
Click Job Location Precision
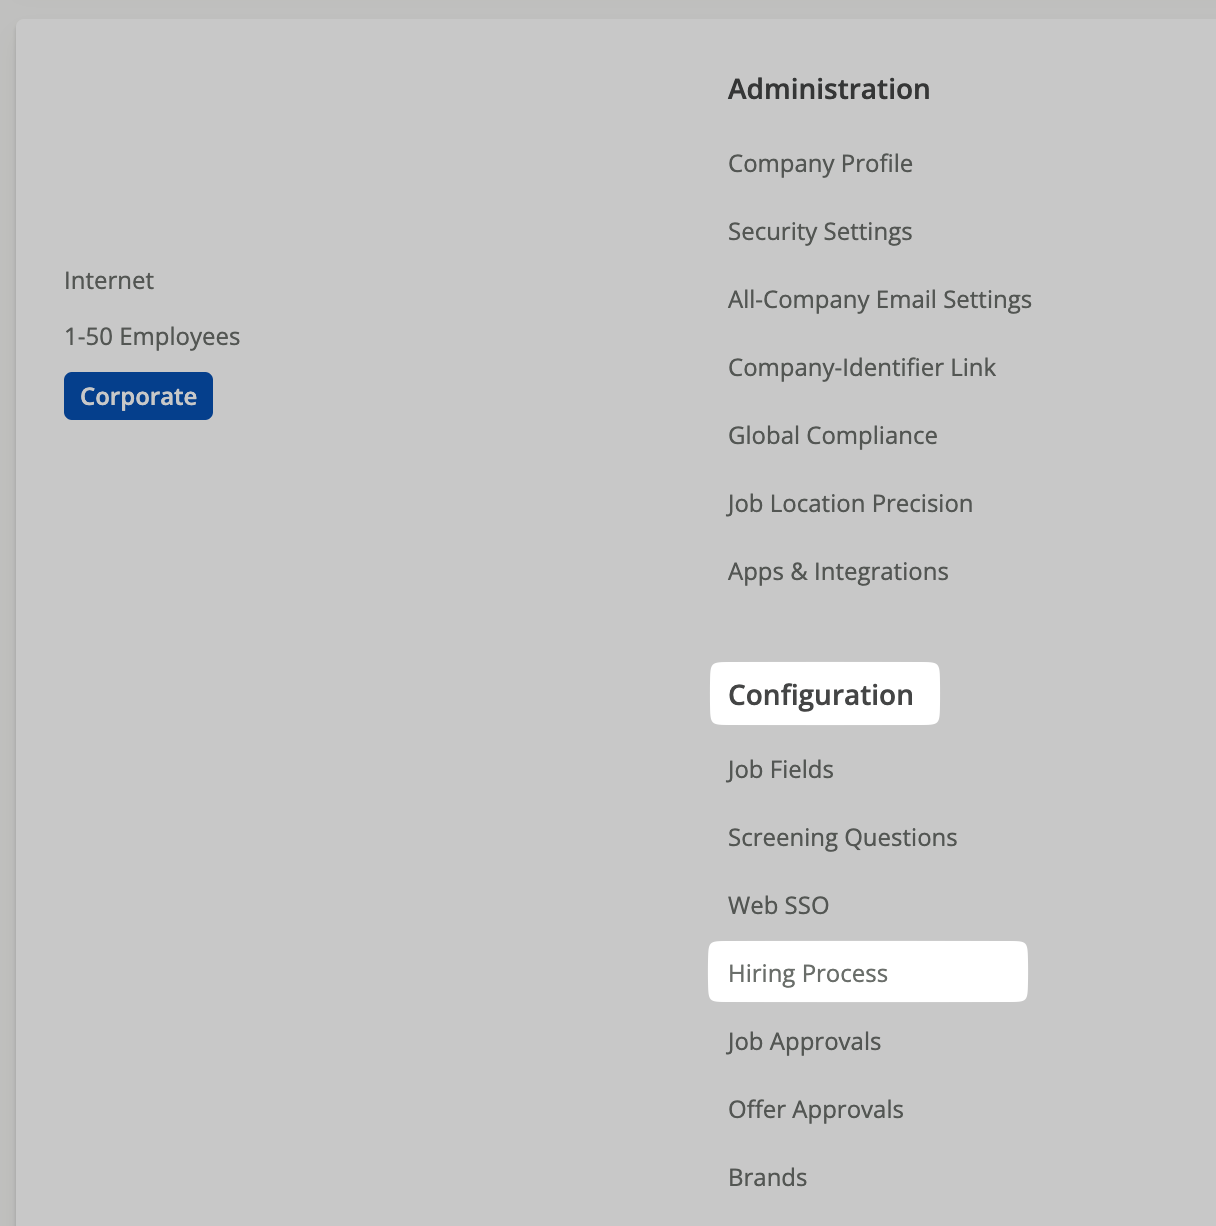coord(850,503)
